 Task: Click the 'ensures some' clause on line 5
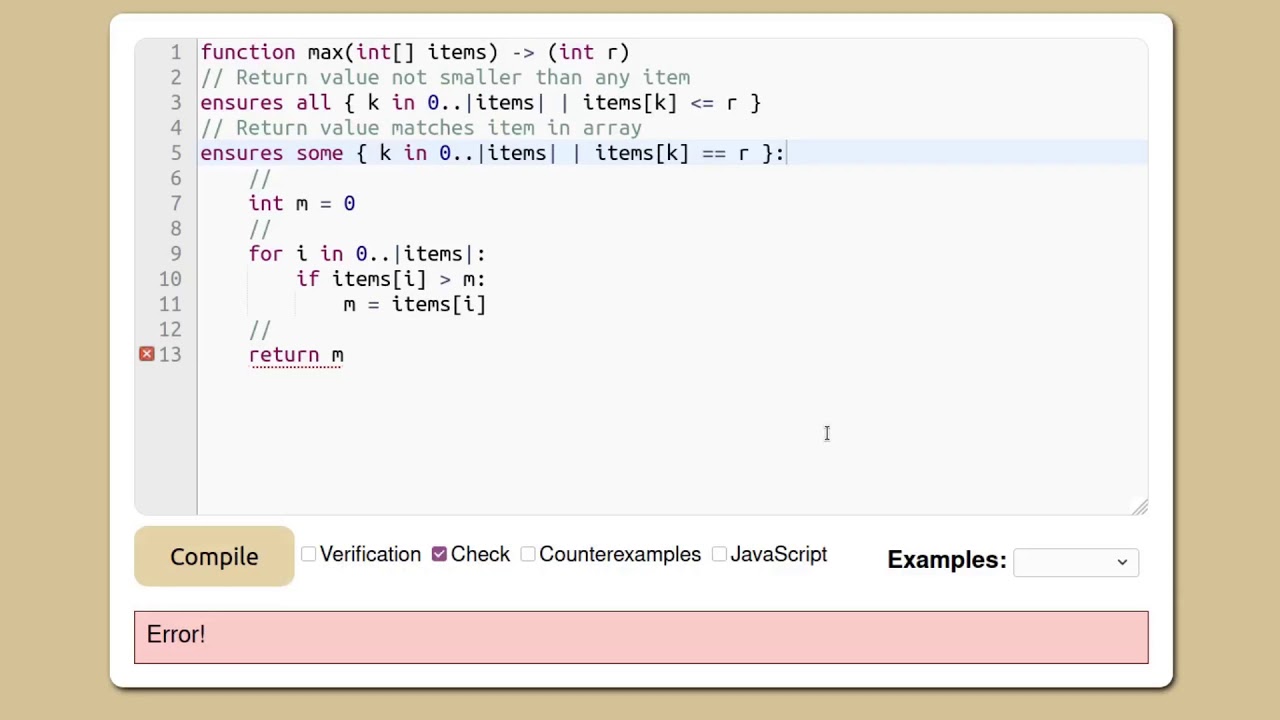click(x=492, y=153)
